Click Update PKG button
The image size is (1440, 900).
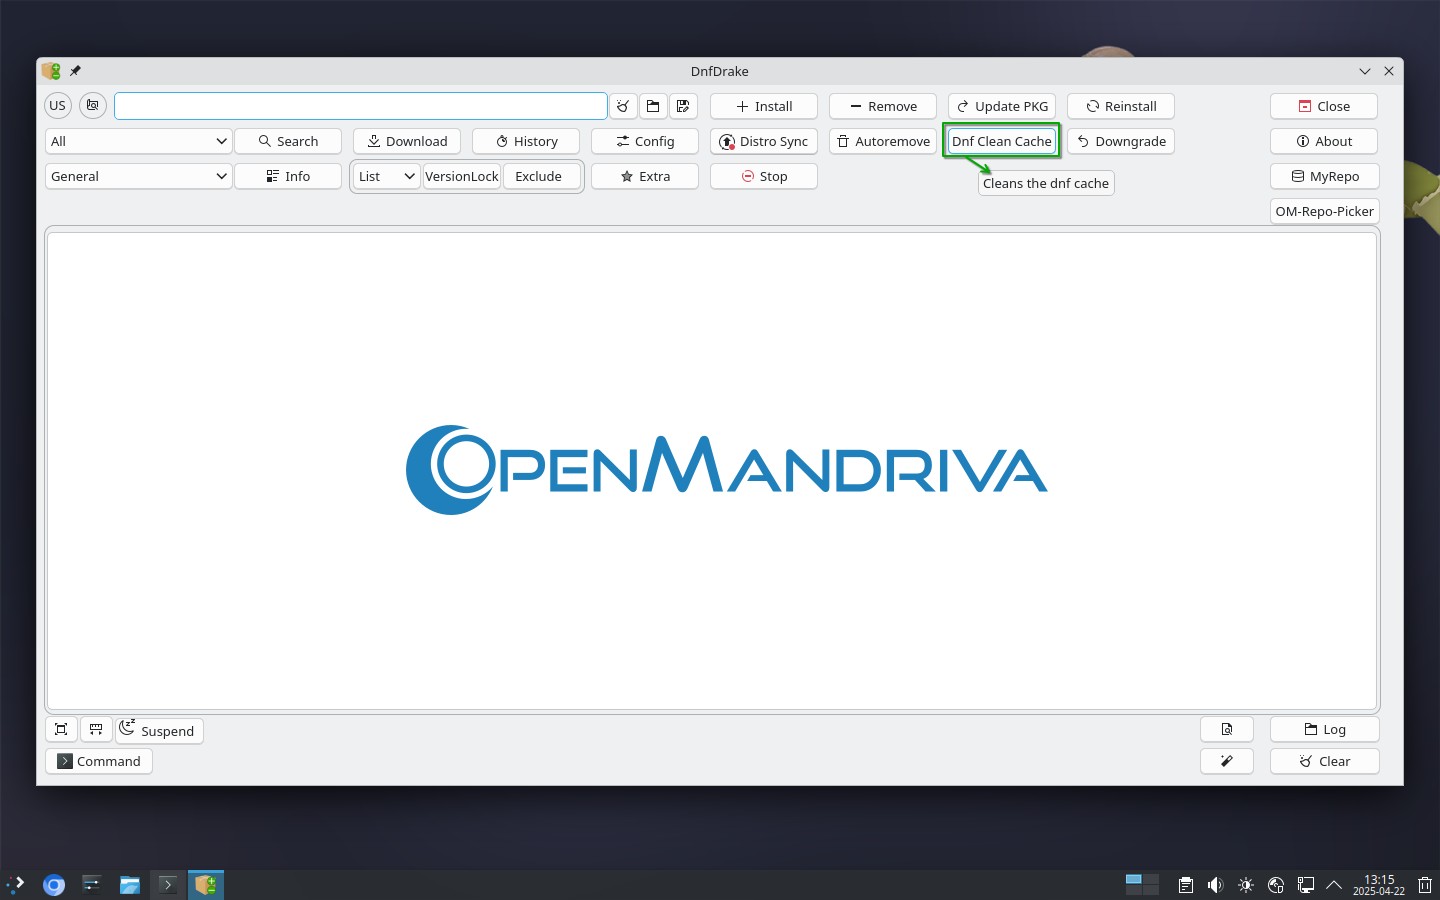1002,106
